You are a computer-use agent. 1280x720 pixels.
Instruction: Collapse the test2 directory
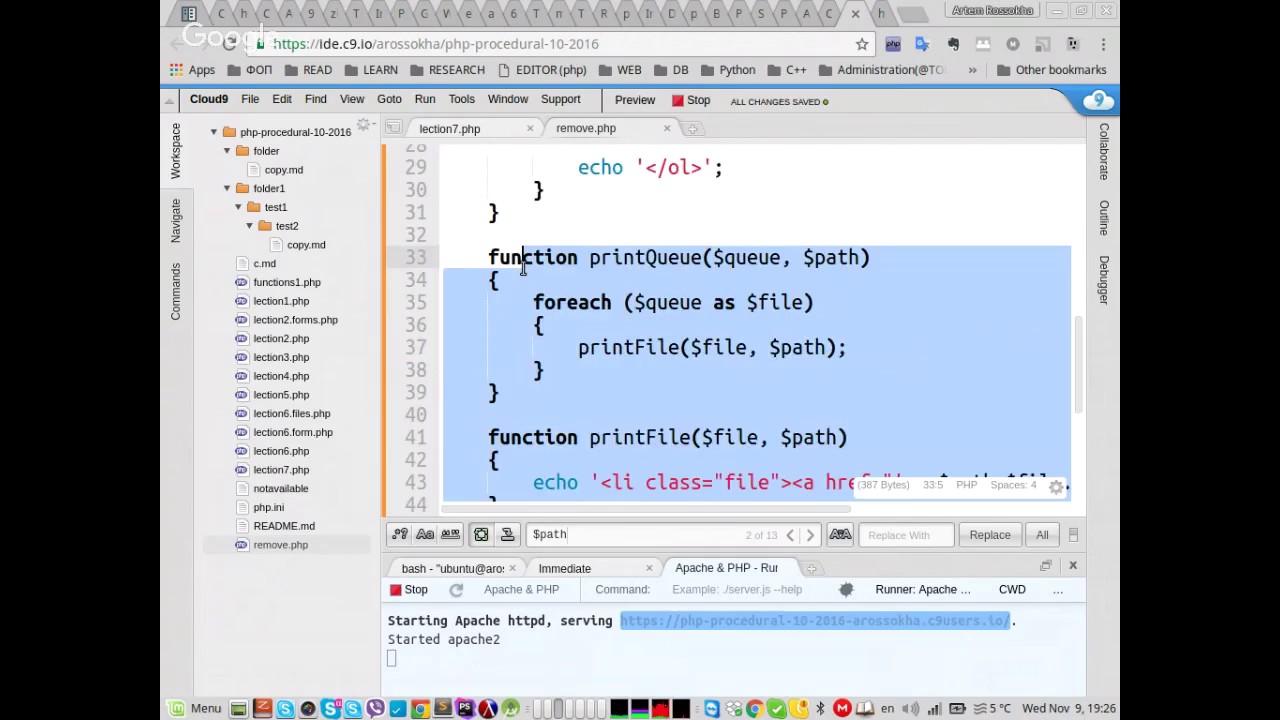coord(249,226)
